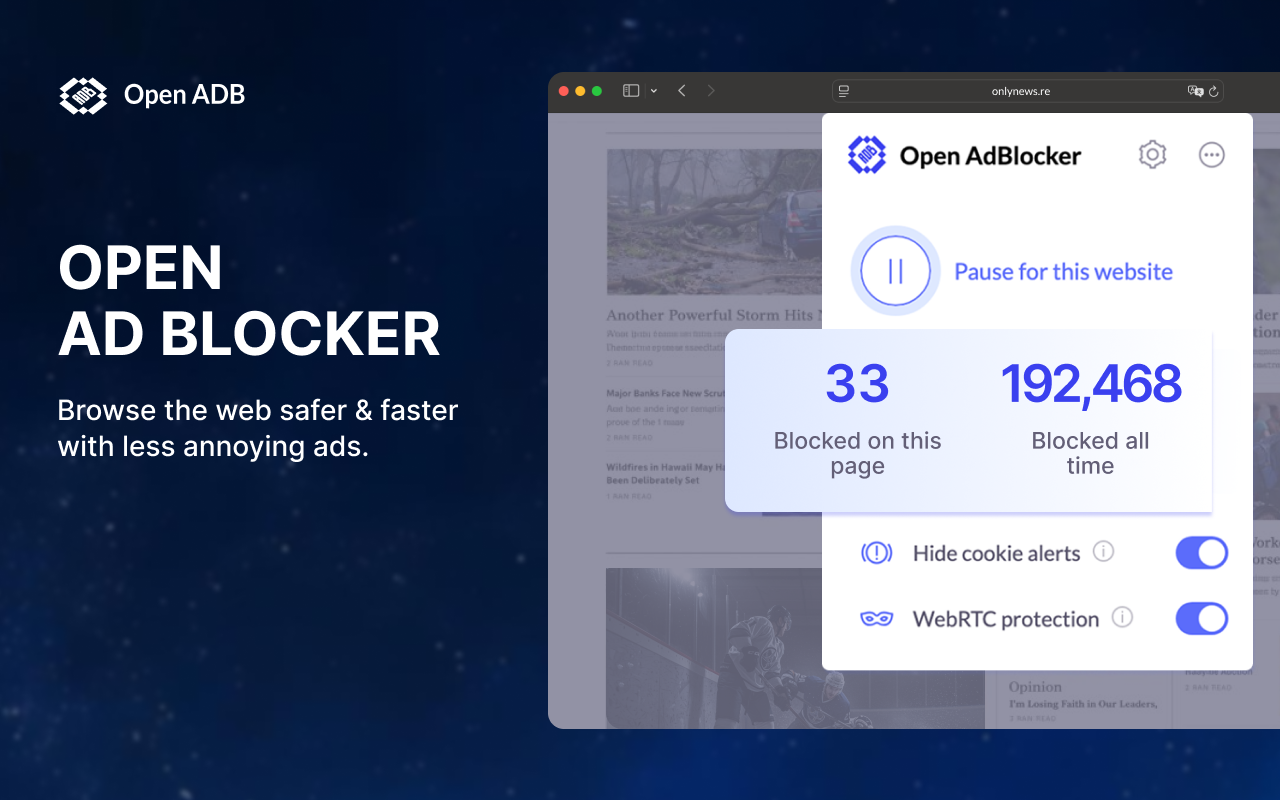The width and height of the screenshot is (1280, 800).
Task: Open the Open AdBlocker settings gear
Action: click(1152, 155)
